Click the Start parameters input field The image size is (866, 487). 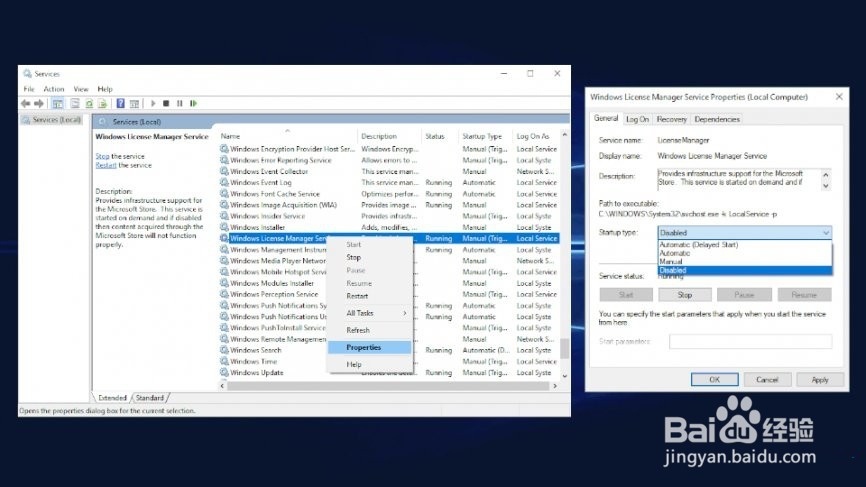pos(750,341)
